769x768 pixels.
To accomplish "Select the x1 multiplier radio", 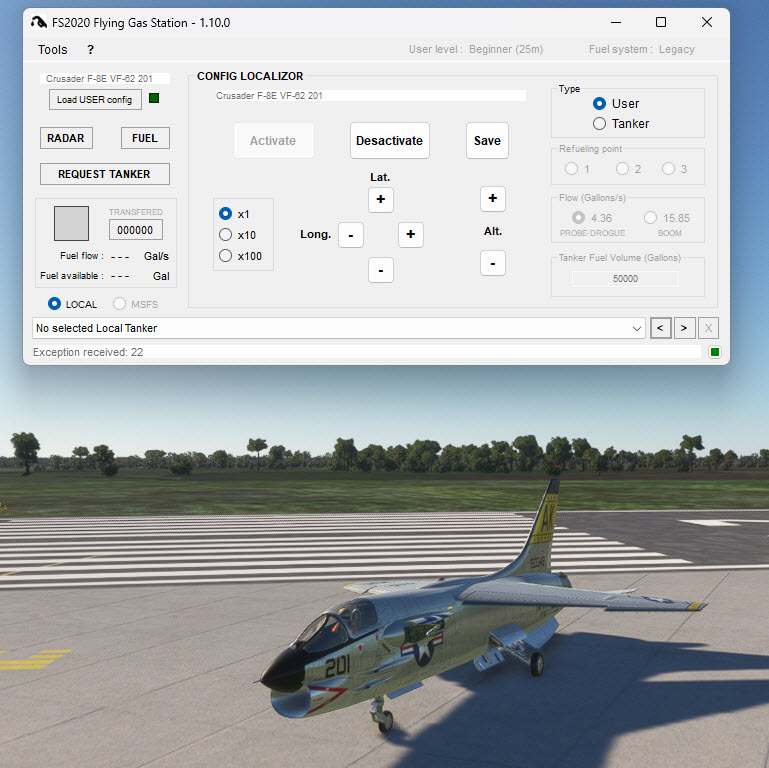I will click(x=226, y=214).
